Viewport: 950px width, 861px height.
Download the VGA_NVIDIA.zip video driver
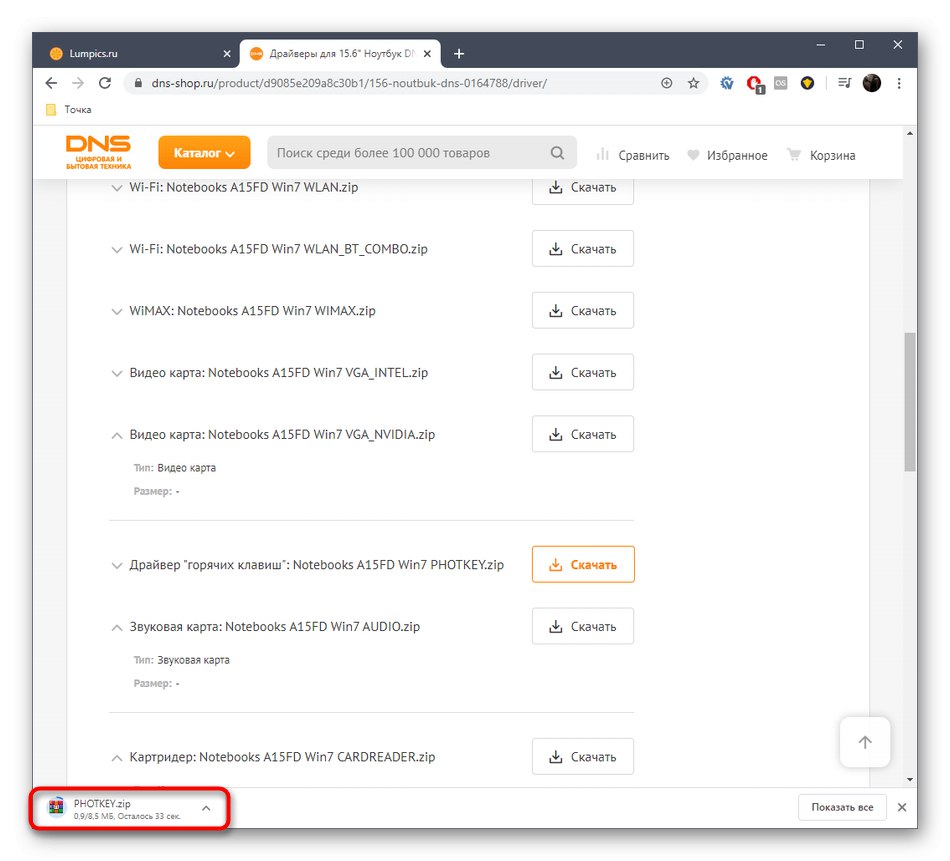(x=583, y=434)
